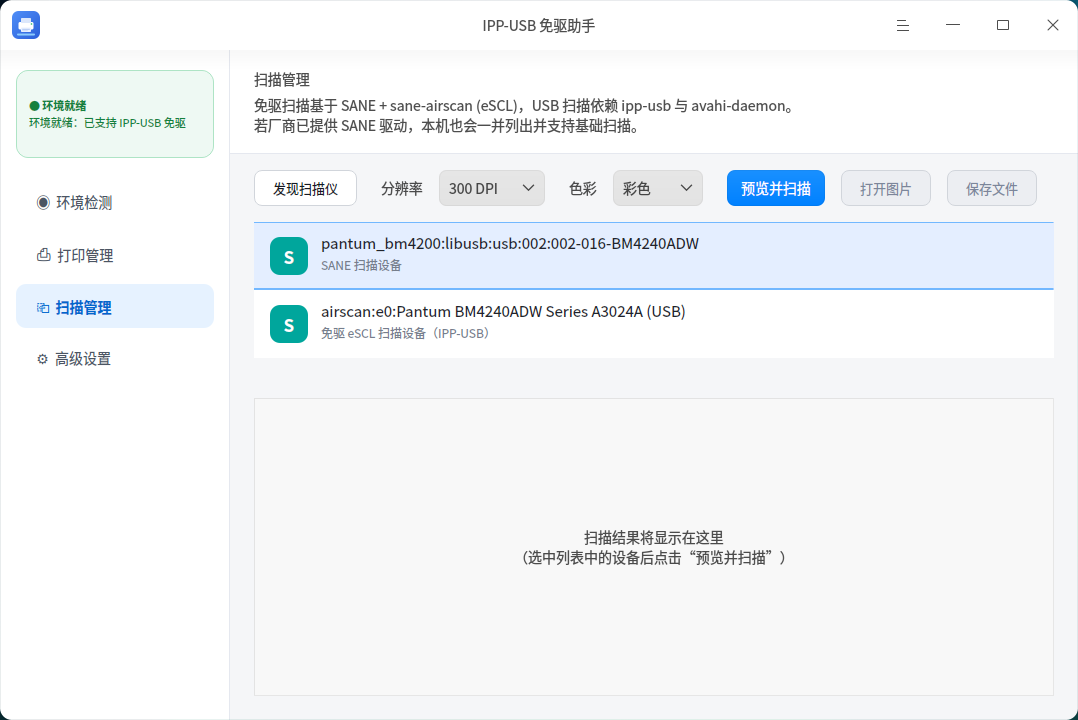Click the 扫描管理 scanner icon
Image resolution: width=1078 pixels, height=720 pixels.
pyautogui.click(x=43, y=307)
